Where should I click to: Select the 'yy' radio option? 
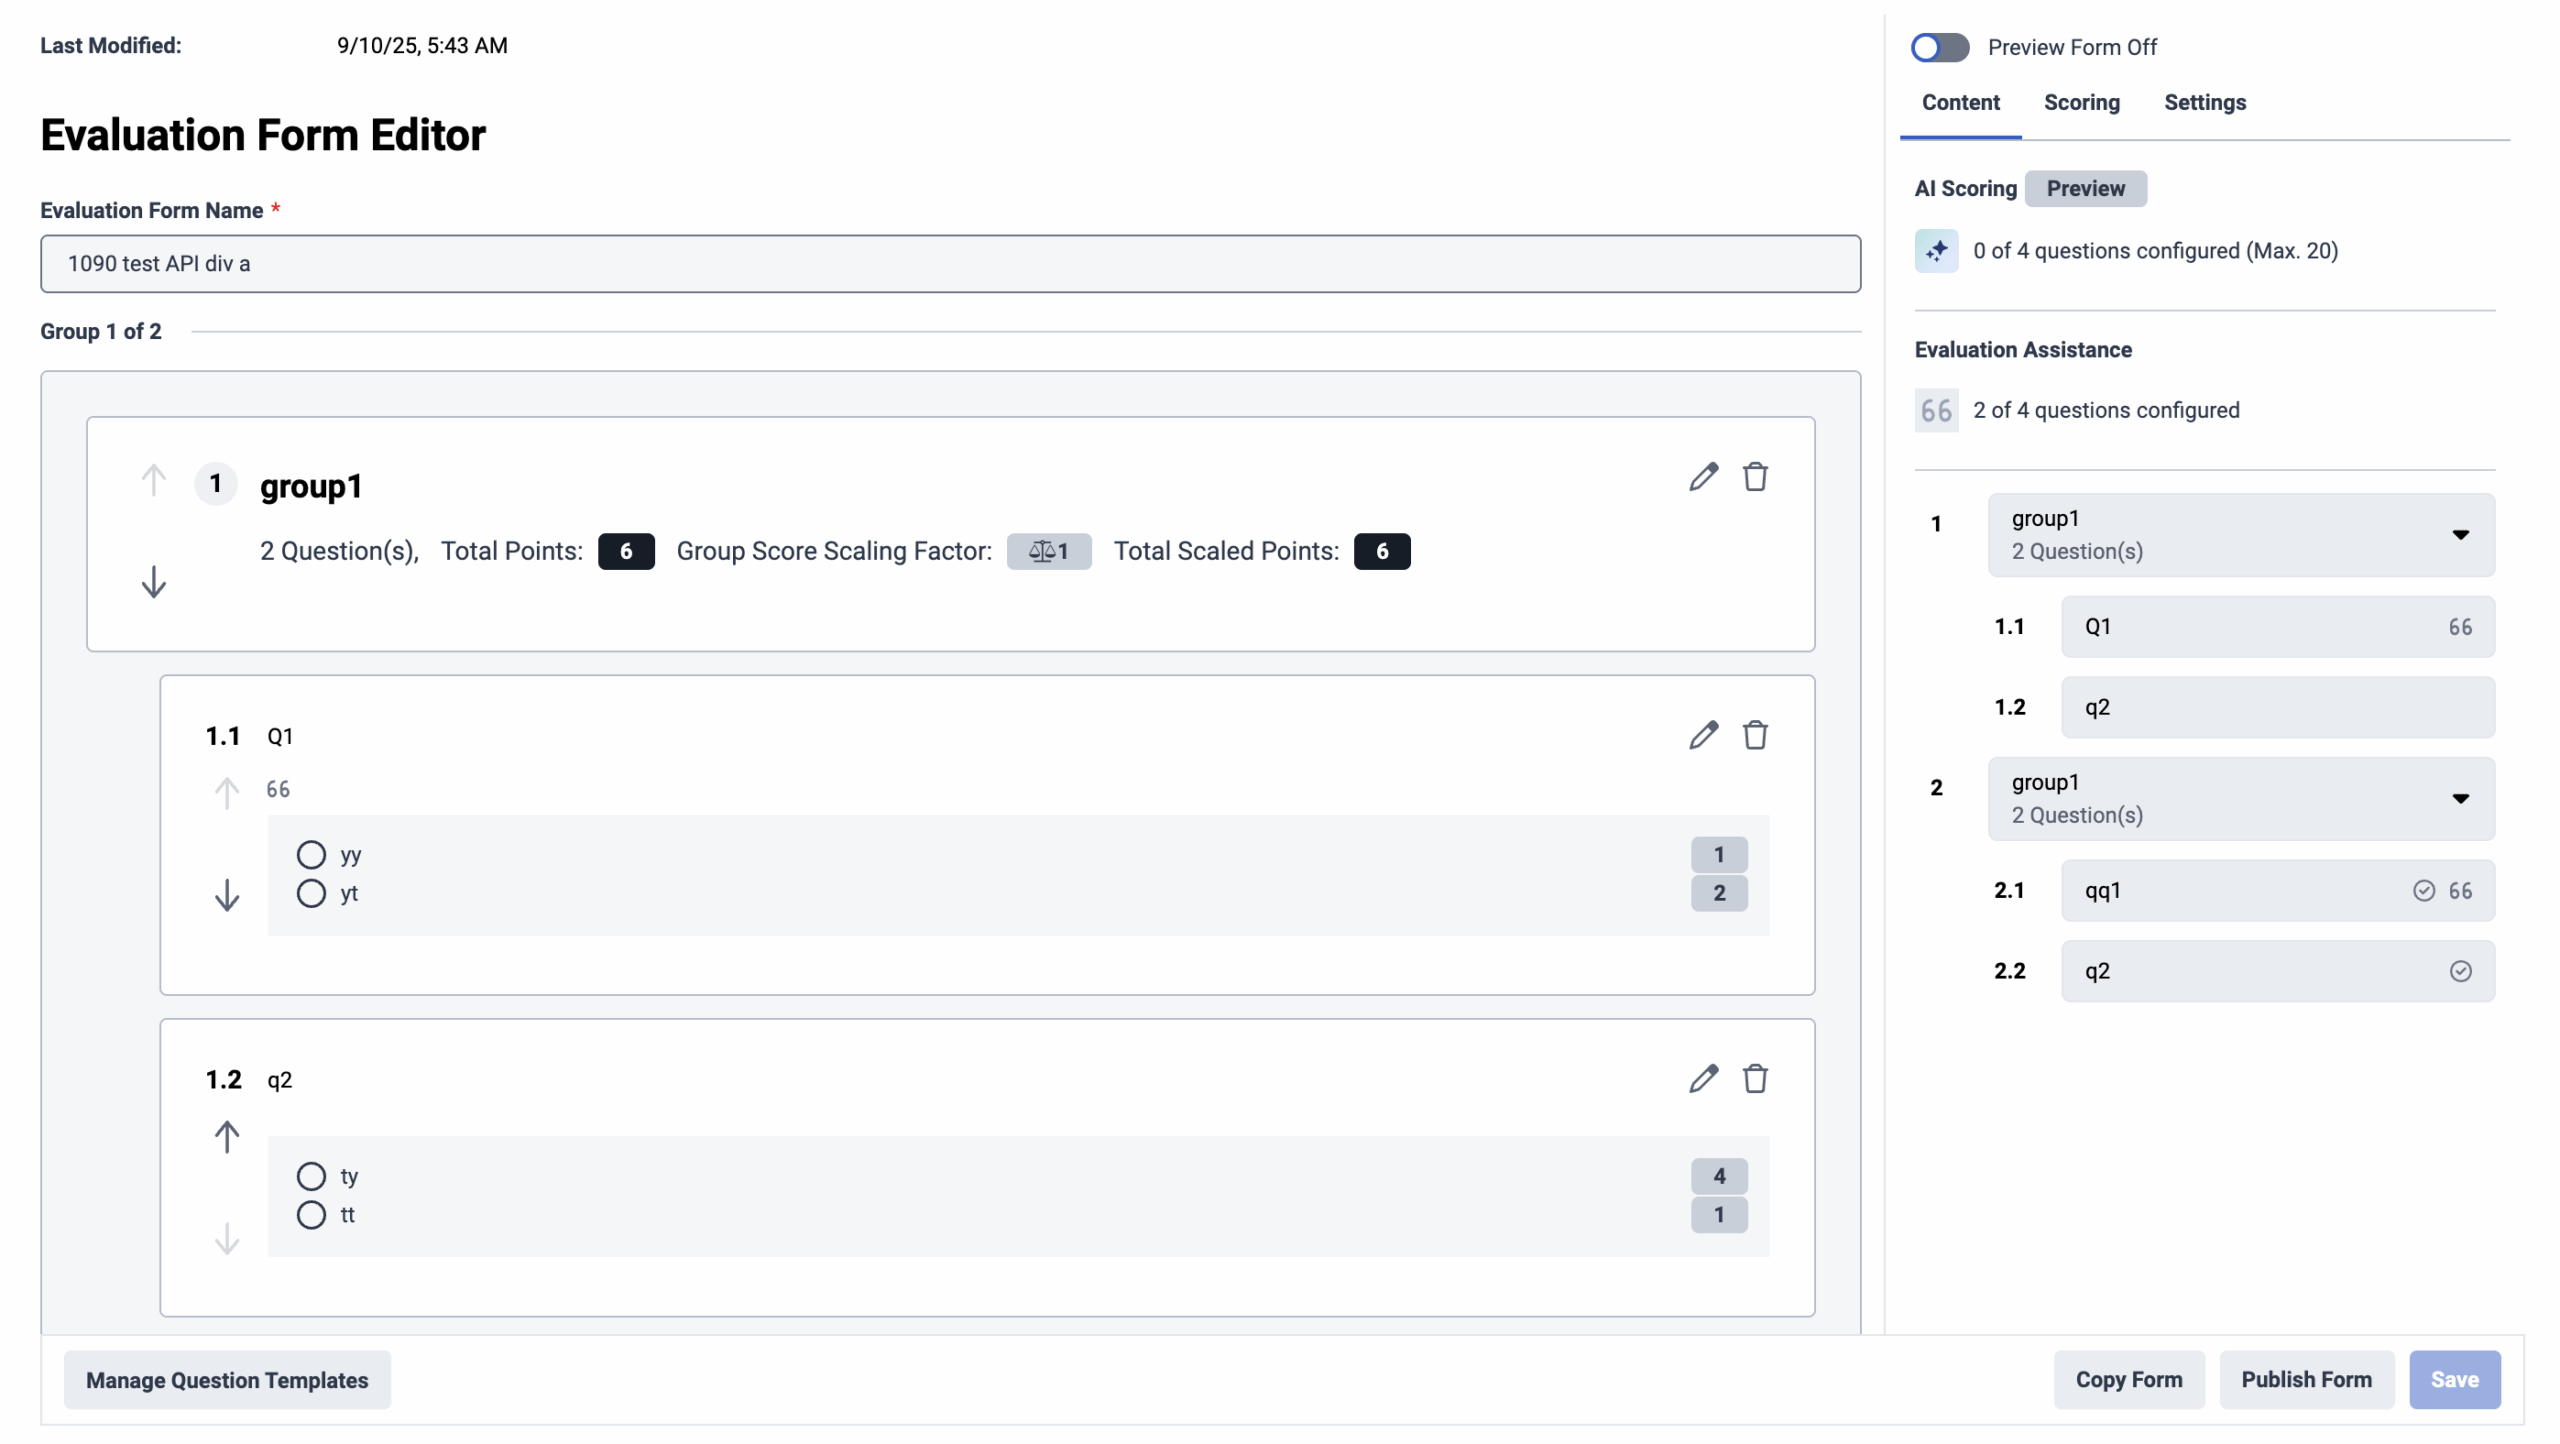coord(311,855)
